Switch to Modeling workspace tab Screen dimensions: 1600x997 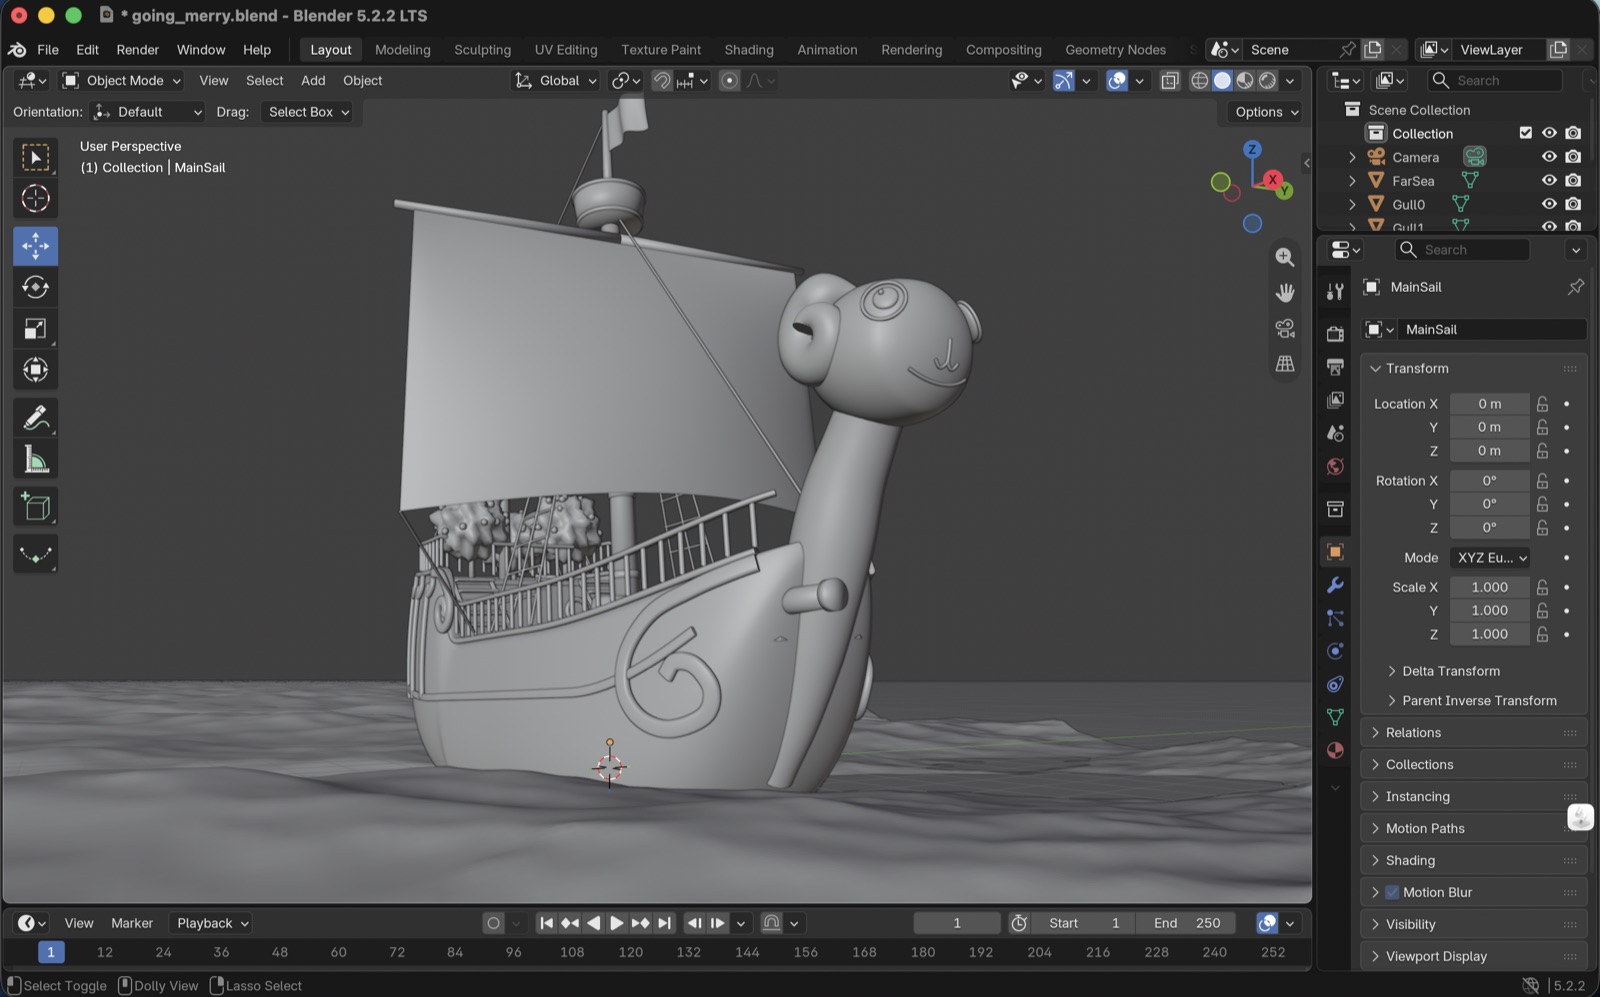403,50
